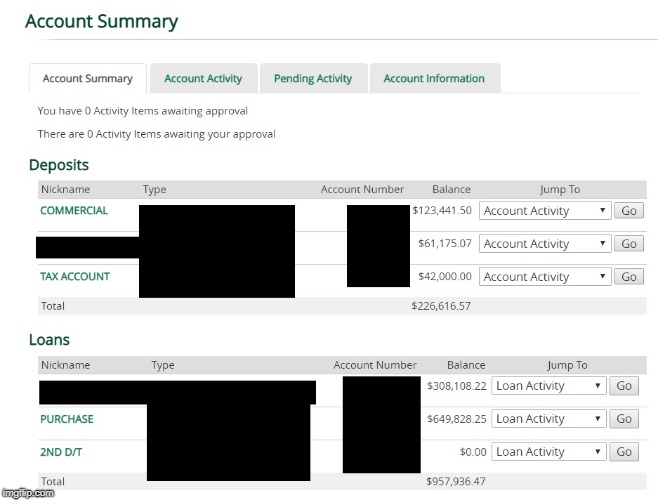Viewport: 658px width, 500px height.
Task: Expand Loan Activity dropdown for $308,108.22 loan
Action: 549,386
